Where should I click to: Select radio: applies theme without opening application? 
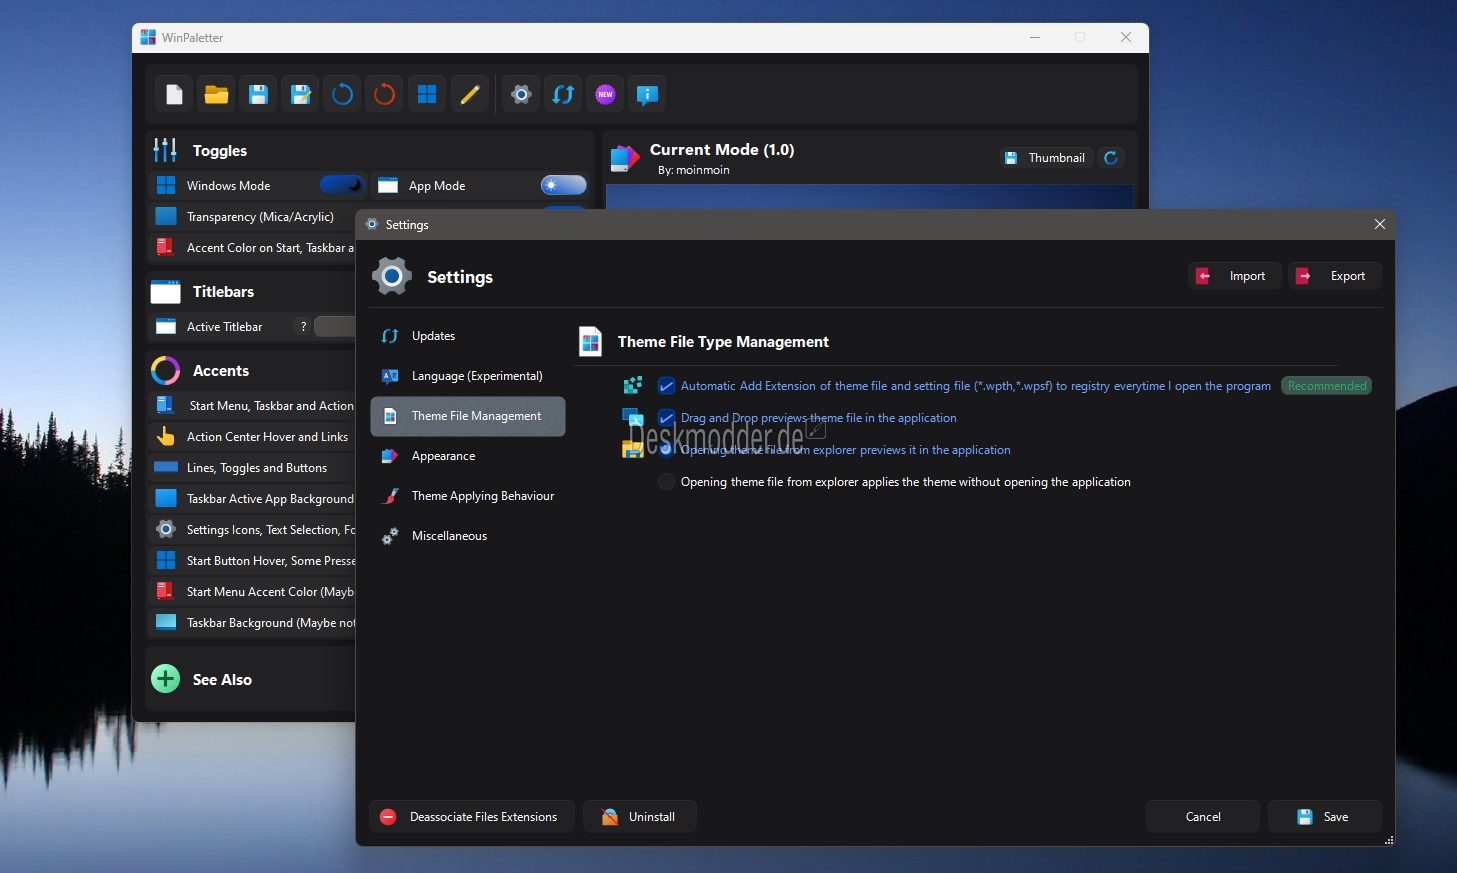pos(666,482)
